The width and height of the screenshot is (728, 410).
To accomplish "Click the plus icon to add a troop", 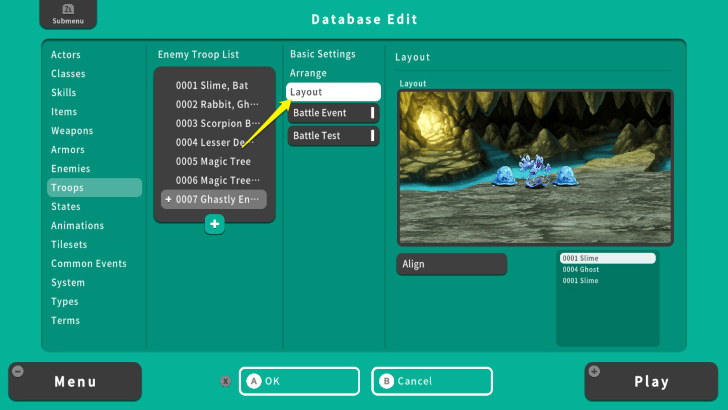I will pos(214,224).
